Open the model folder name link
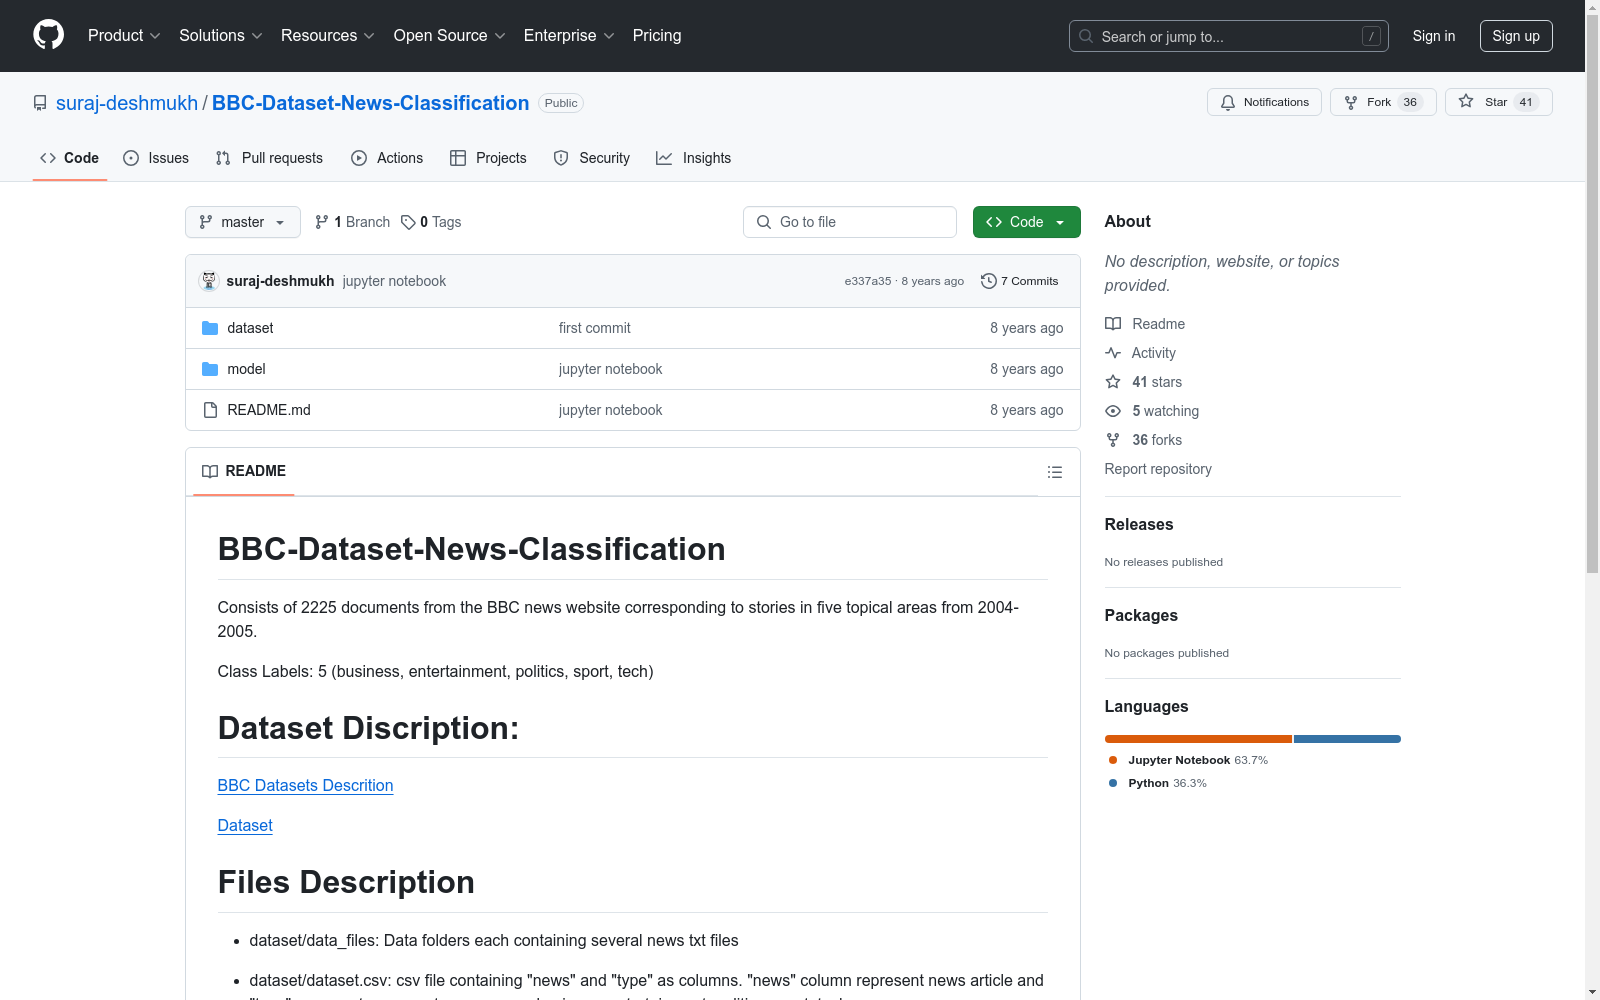Screen dimensions: 1600x1000 tap(246, 369)
